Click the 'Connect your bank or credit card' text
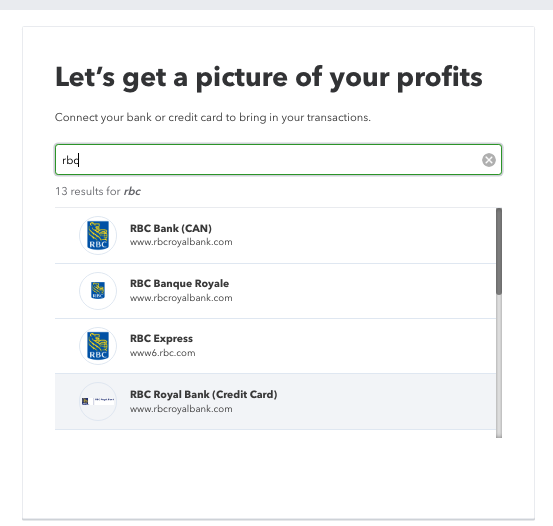This screenshot has height=526, width=553. click(213, 117)
